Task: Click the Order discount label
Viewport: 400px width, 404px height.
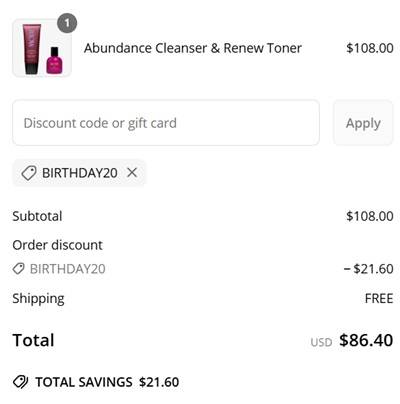Action: pyautogui.click(x=57, y=245)
